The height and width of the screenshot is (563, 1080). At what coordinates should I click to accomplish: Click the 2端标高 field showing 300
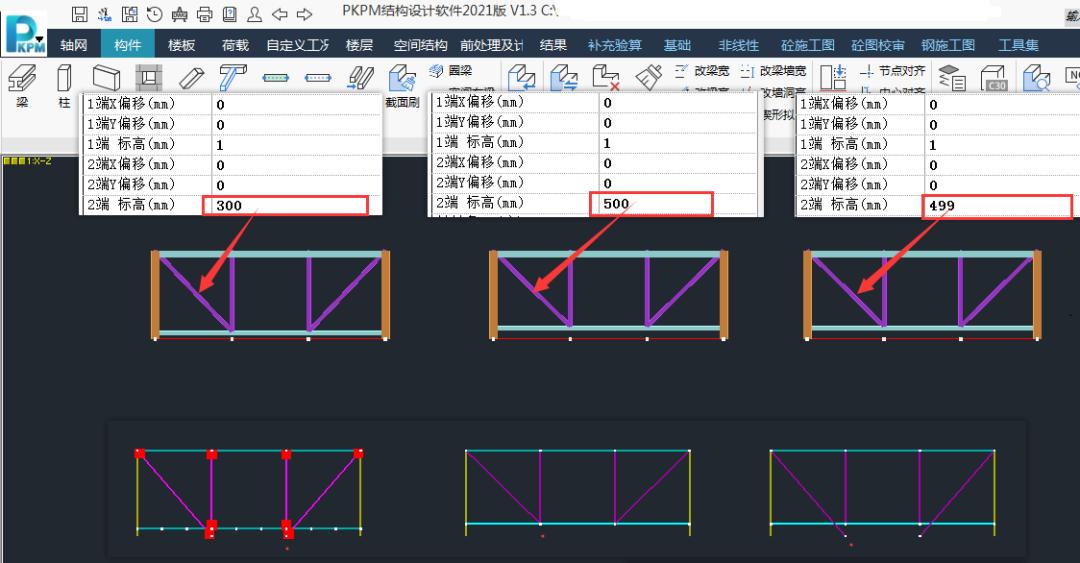point(285,205)
